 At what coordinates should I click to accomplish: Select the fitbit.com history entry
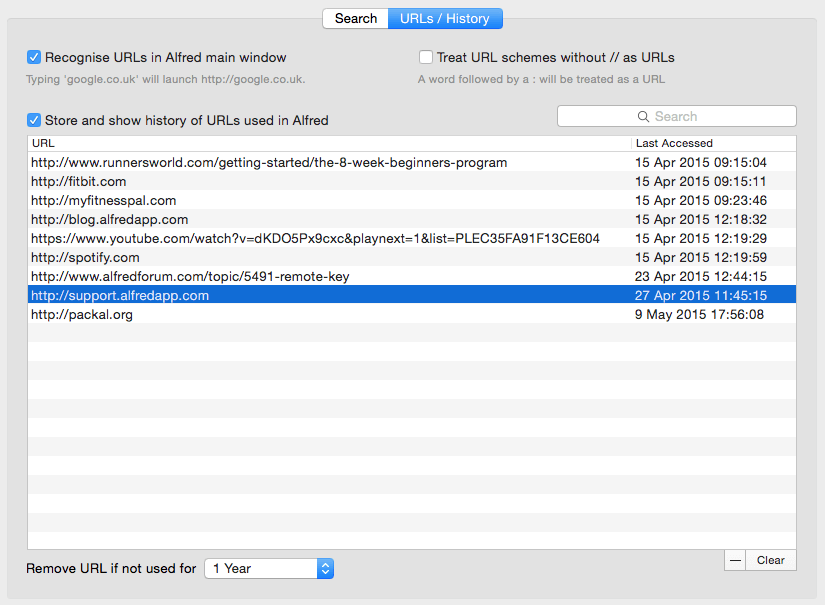(79, 181)
